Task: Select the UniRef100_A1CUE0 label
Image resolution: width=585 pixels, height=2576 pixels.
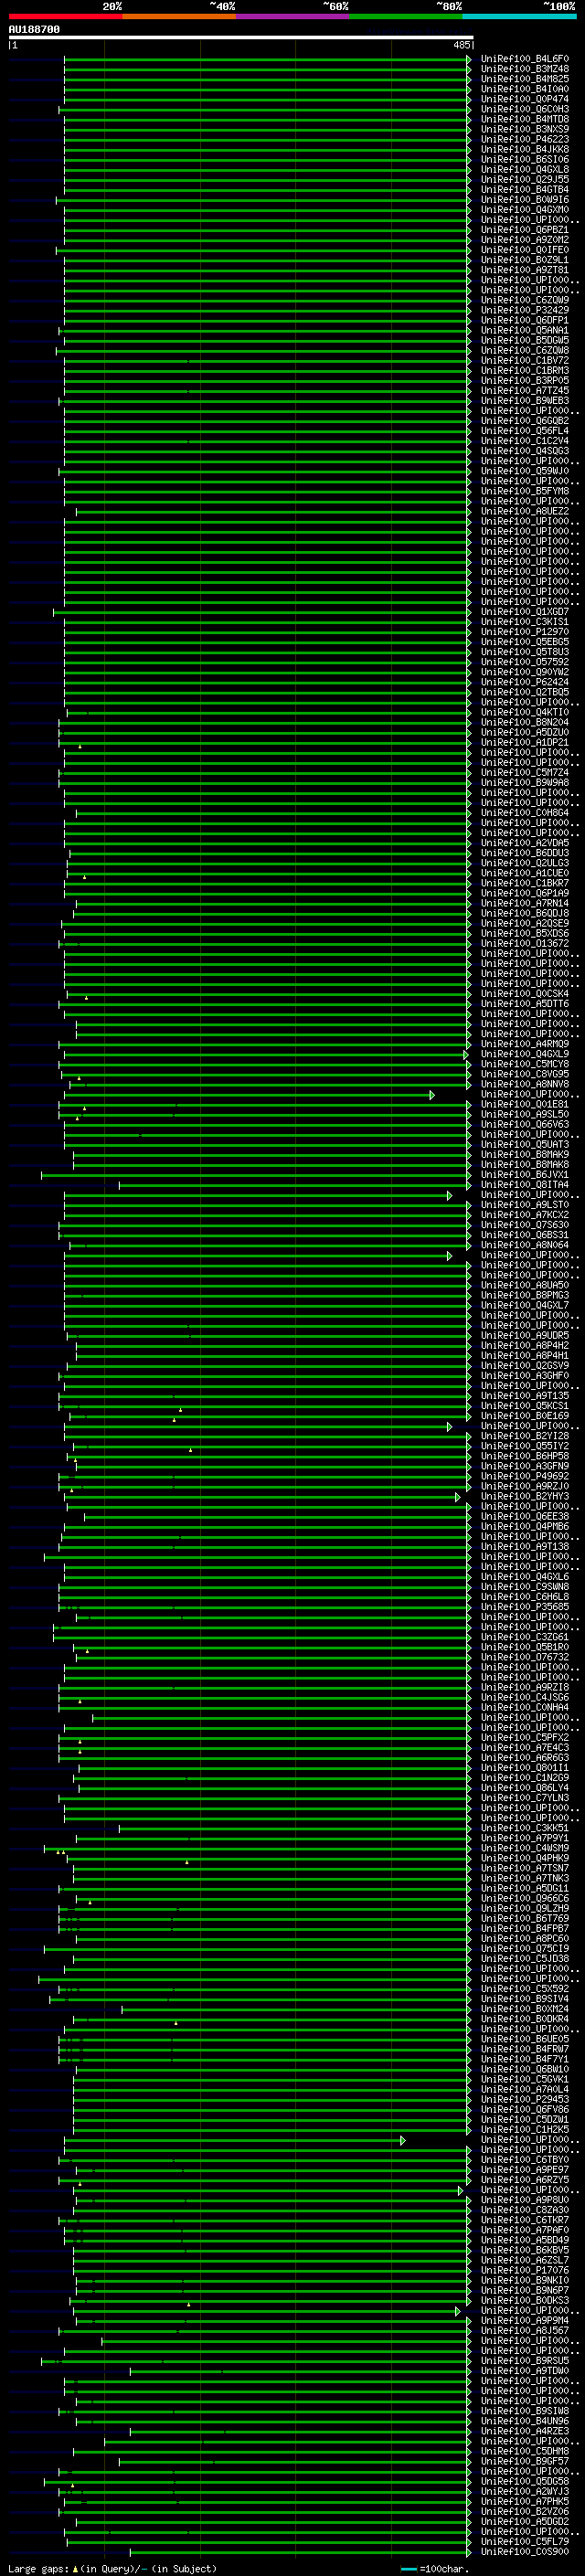Action: coord(525,873)
